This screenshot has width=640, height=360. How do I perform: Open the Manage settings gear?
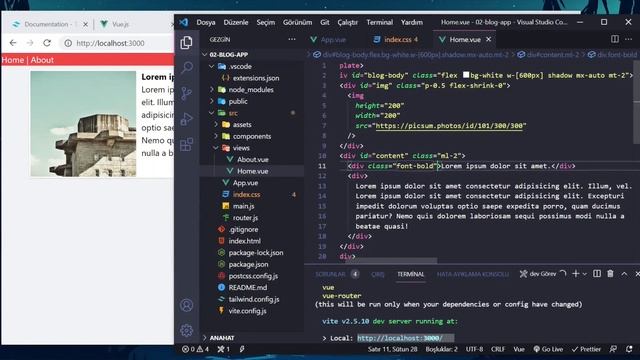tap(187, 330)
